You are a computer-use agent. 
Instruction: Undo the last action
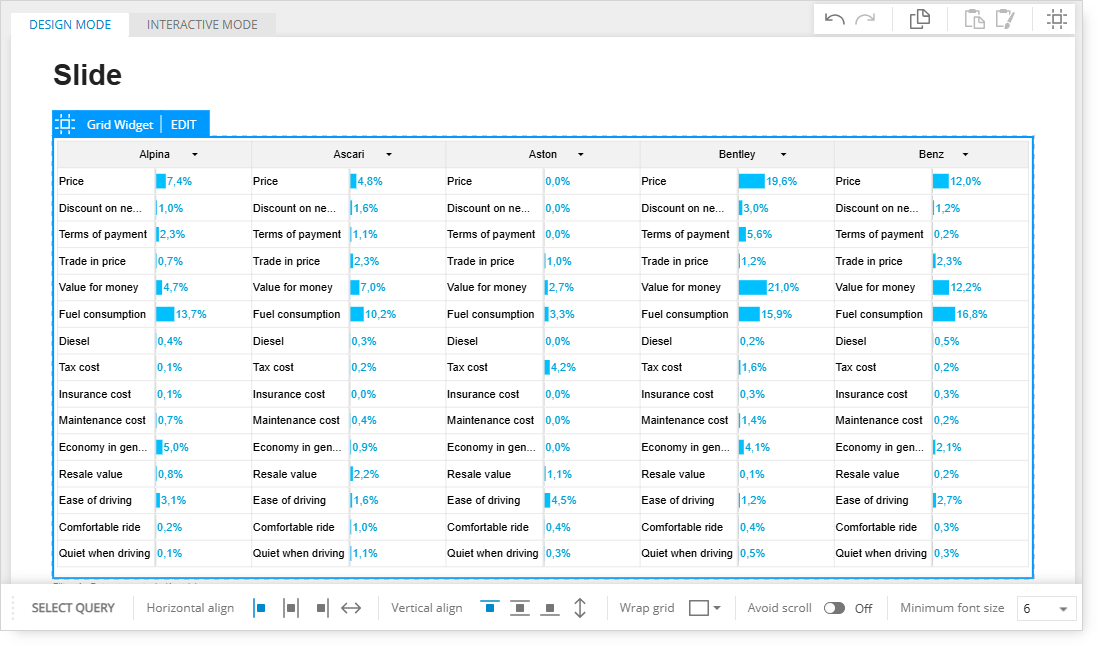[x=834, y=19]
